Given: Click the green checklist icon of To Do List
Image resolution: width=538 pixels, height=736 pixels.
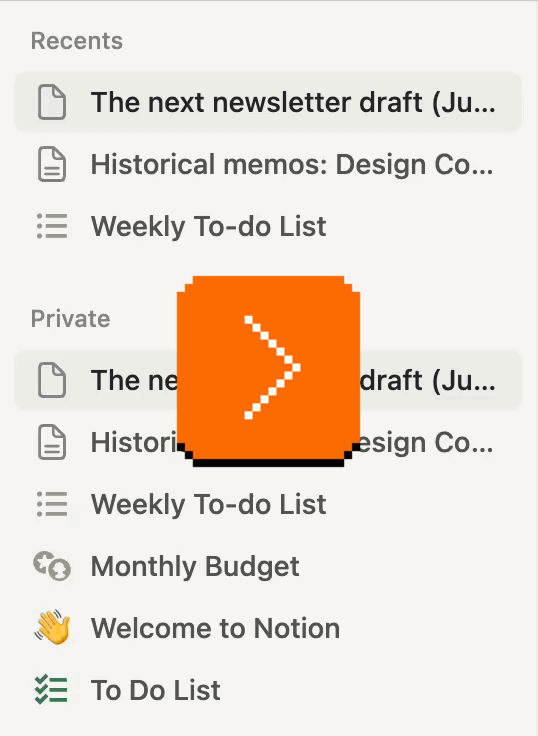Looking at the screenshot, I should (x=52, y=690).
